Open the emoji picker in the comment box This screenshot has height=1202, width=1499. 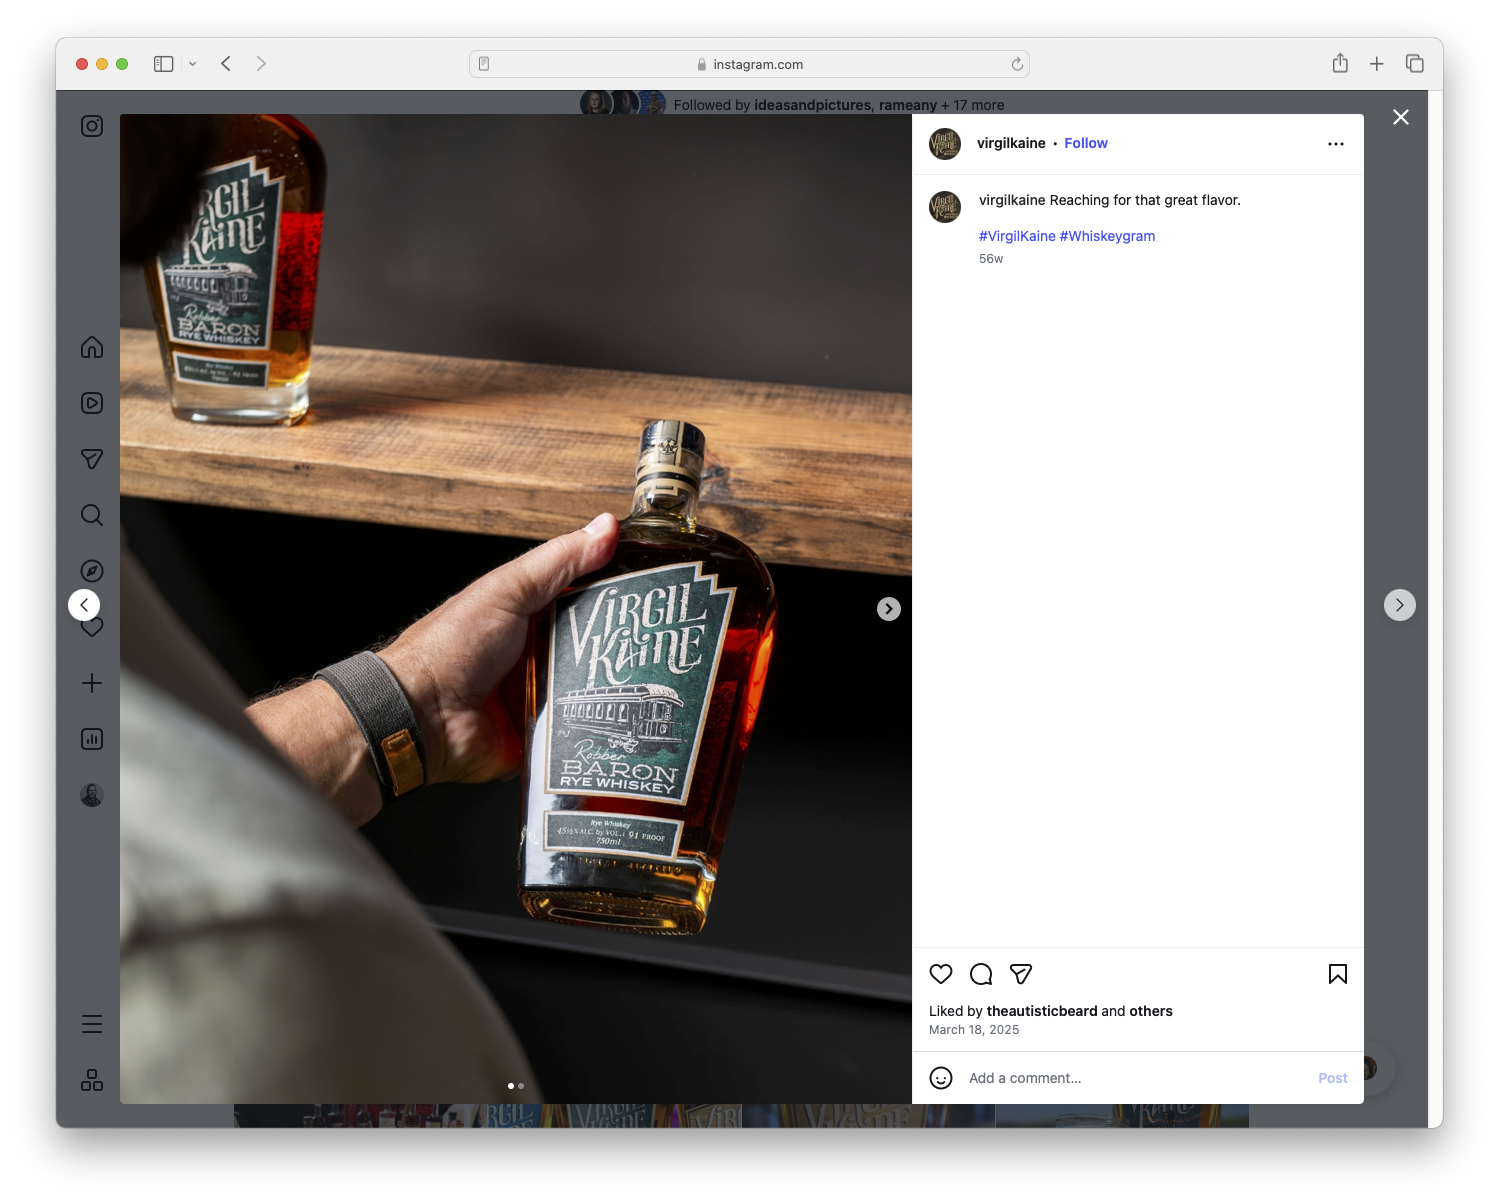coord(941,1078)
